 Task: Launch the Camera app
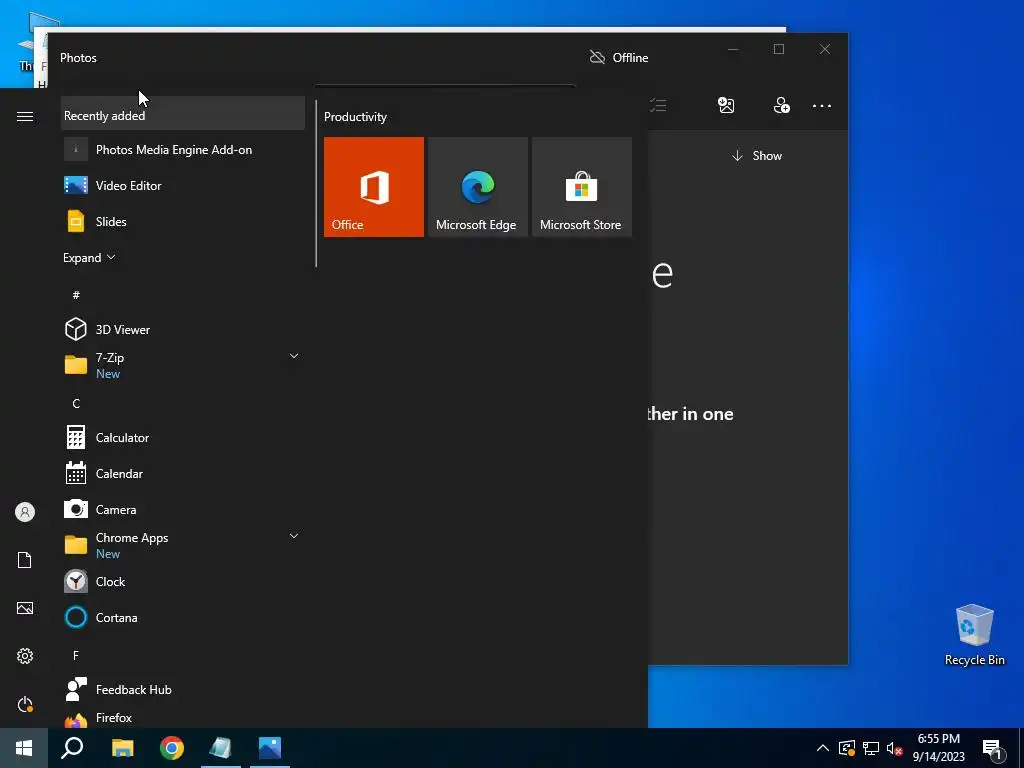click(x=183, y=509)
